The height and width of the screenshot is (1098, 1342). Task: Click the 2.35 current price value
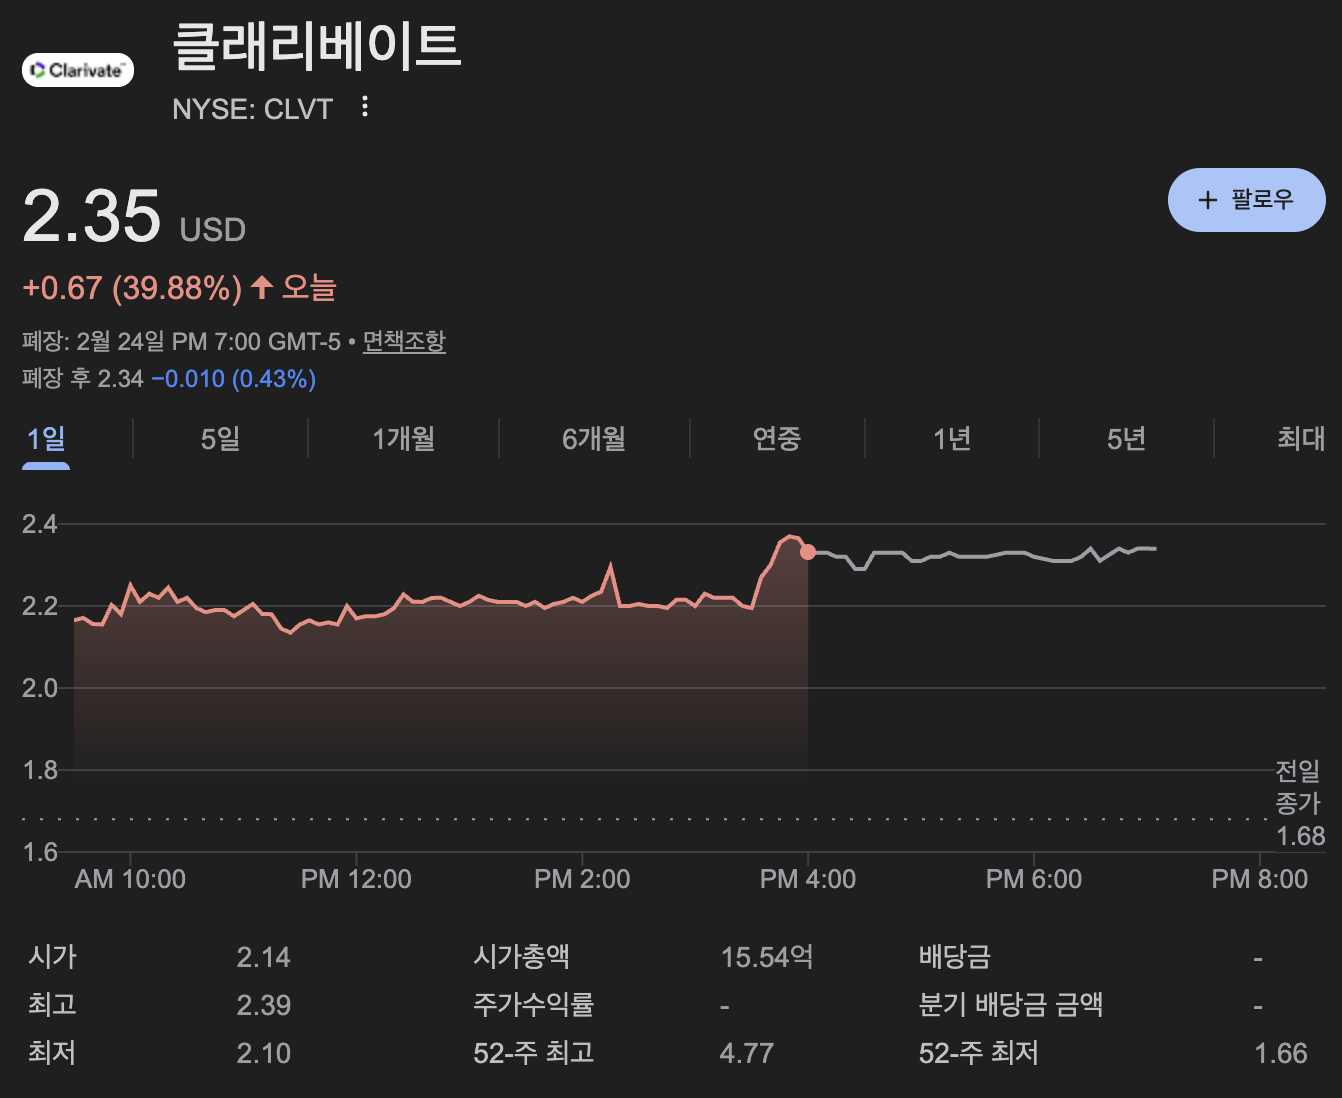pos(91,216)
